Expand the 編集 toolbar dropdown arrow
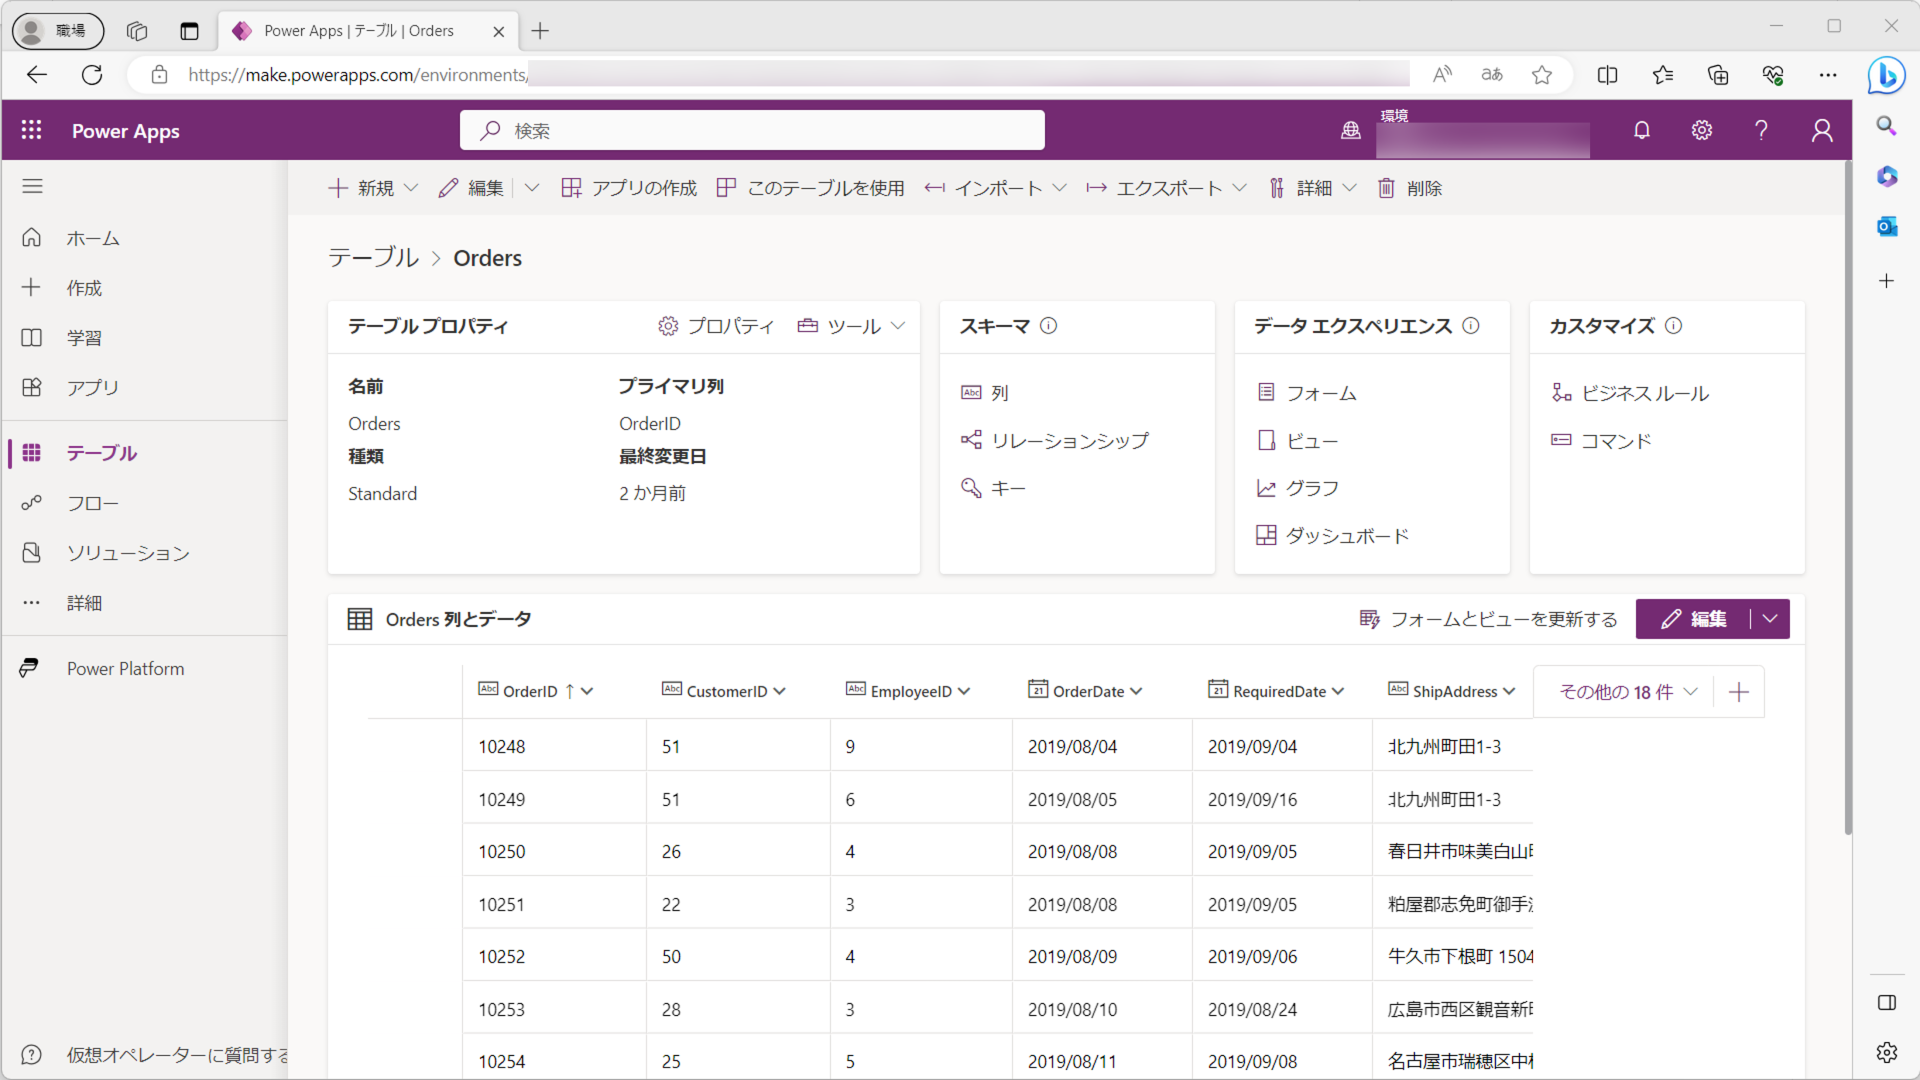This screenshot has width=1920, height=1080. click(532, 188)
